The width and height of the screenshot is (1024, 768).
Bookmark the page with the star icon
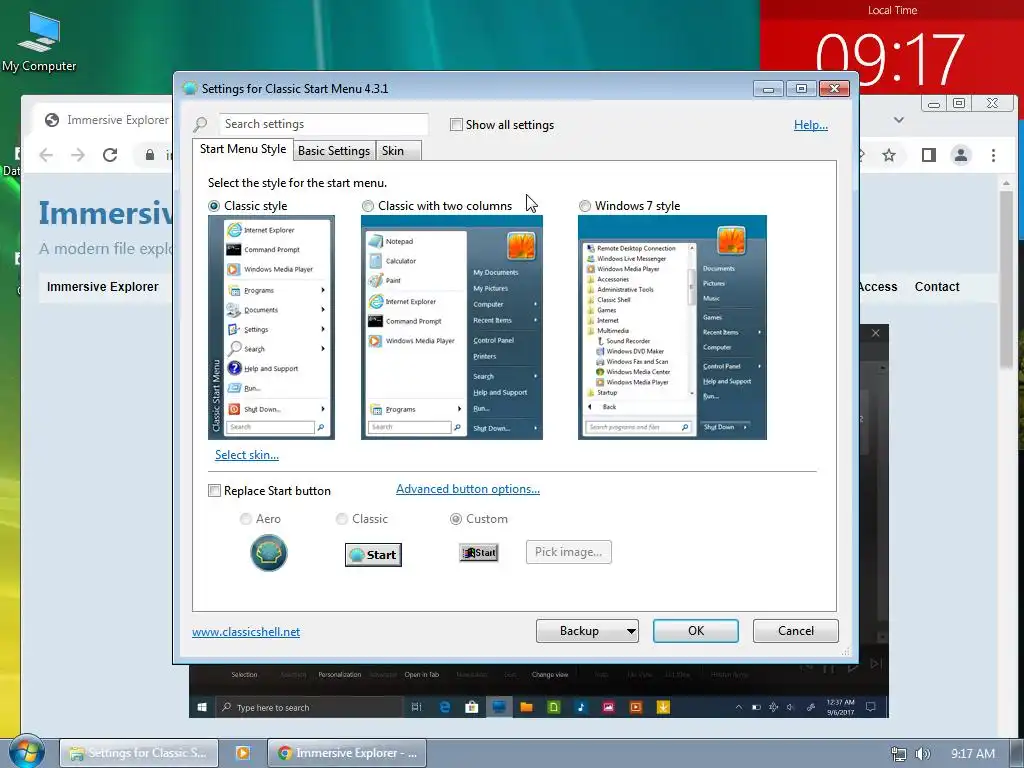889,155
